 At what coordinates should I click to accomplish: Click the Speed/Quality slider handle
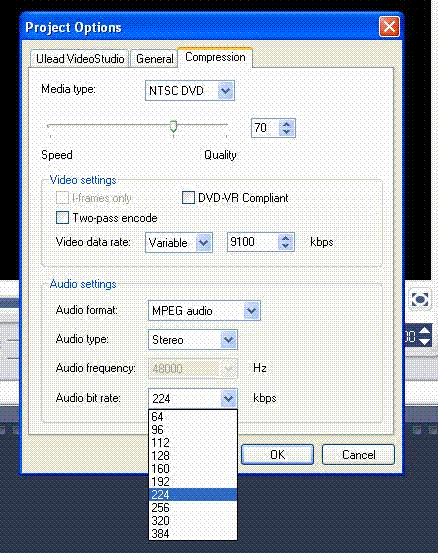pyautogui.click(x=173, y=127)
